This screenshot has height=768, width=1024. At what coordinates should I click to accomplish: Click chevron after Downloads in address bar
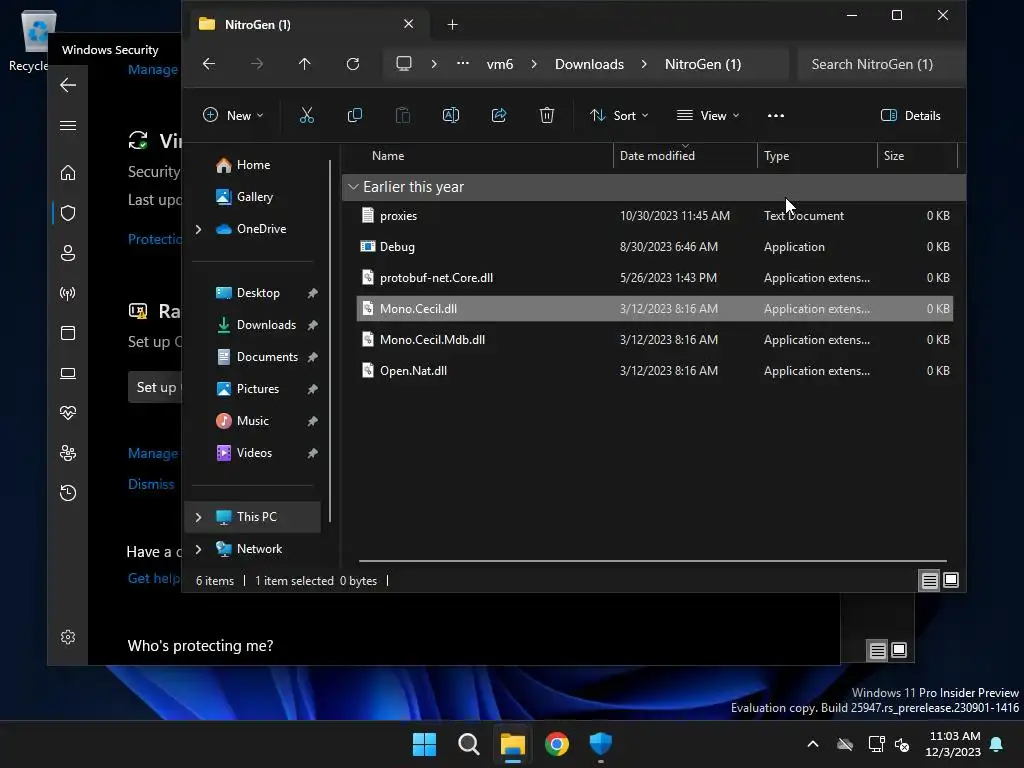[x=644, y=64]
